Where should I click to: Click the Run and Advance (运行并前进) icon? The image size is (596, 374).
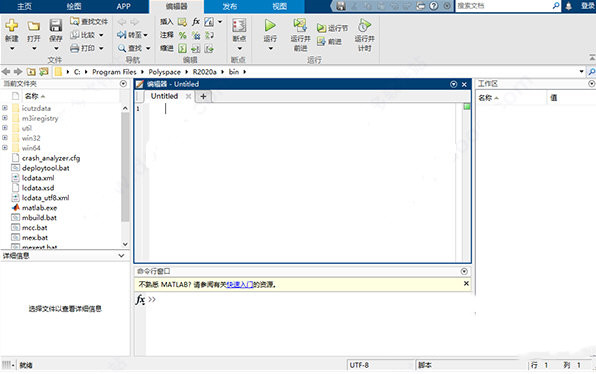point(300,25)
